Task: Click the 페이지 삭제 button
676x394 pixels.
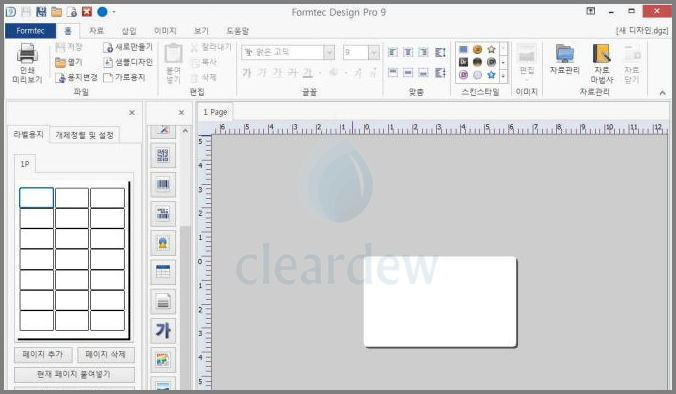Action: point(106,354)
